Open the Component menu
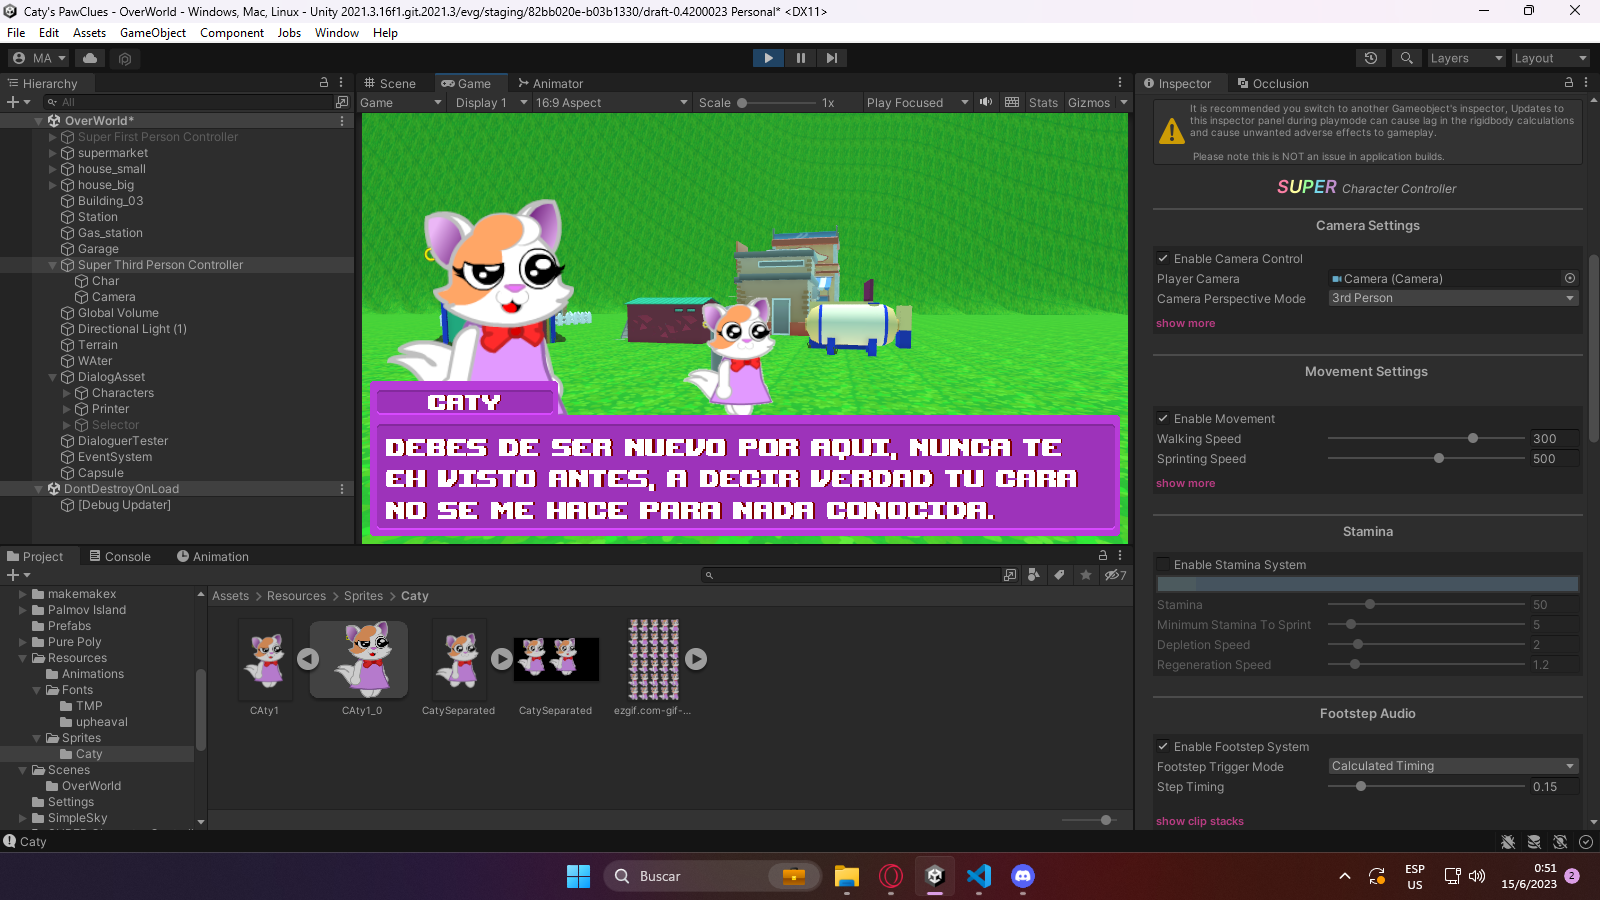1600x900 pixels. tap(232, 33)
